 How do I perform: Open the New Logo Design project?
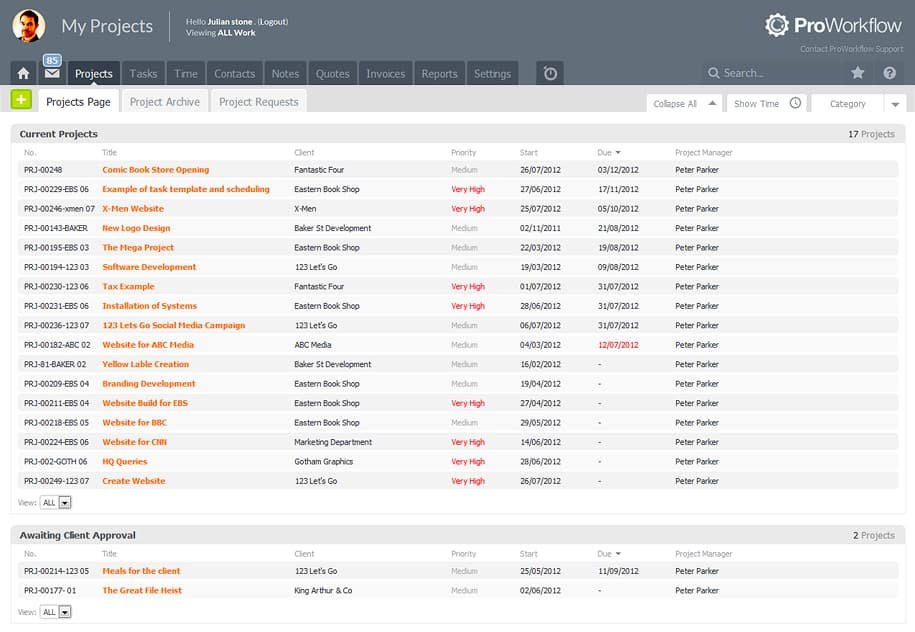[137, 228]
